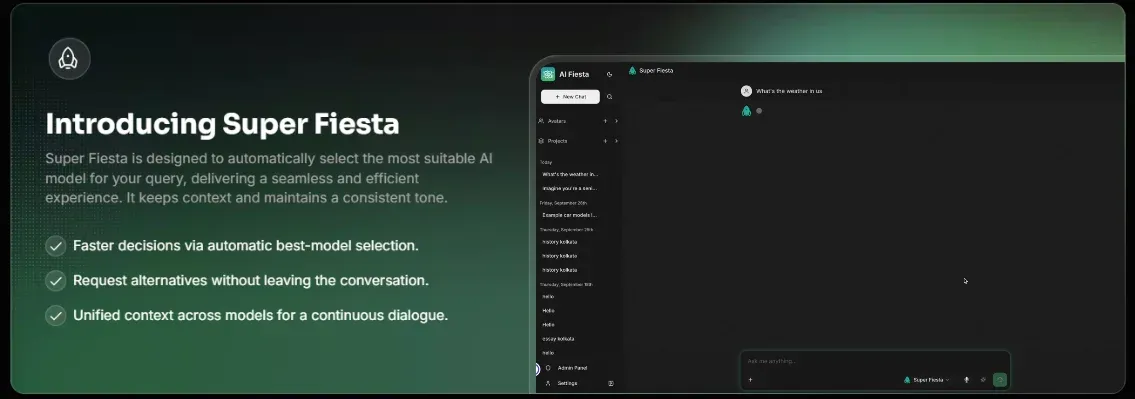
Task: Open the Projects section
Action: pos(553,141)
